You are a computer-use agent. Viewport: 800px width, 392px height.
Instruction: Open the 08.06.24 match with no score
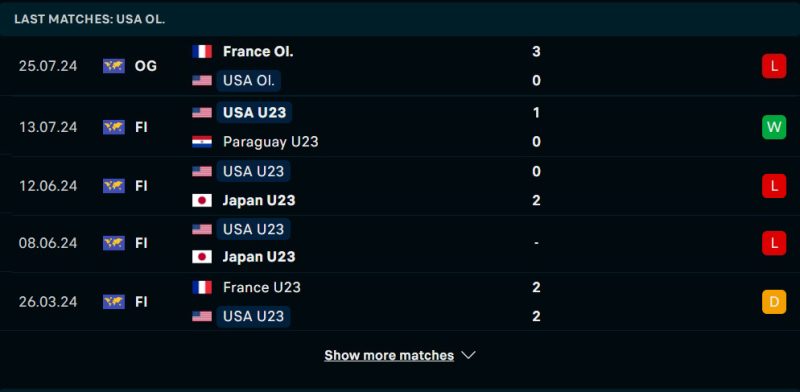(x=400, y=243)
